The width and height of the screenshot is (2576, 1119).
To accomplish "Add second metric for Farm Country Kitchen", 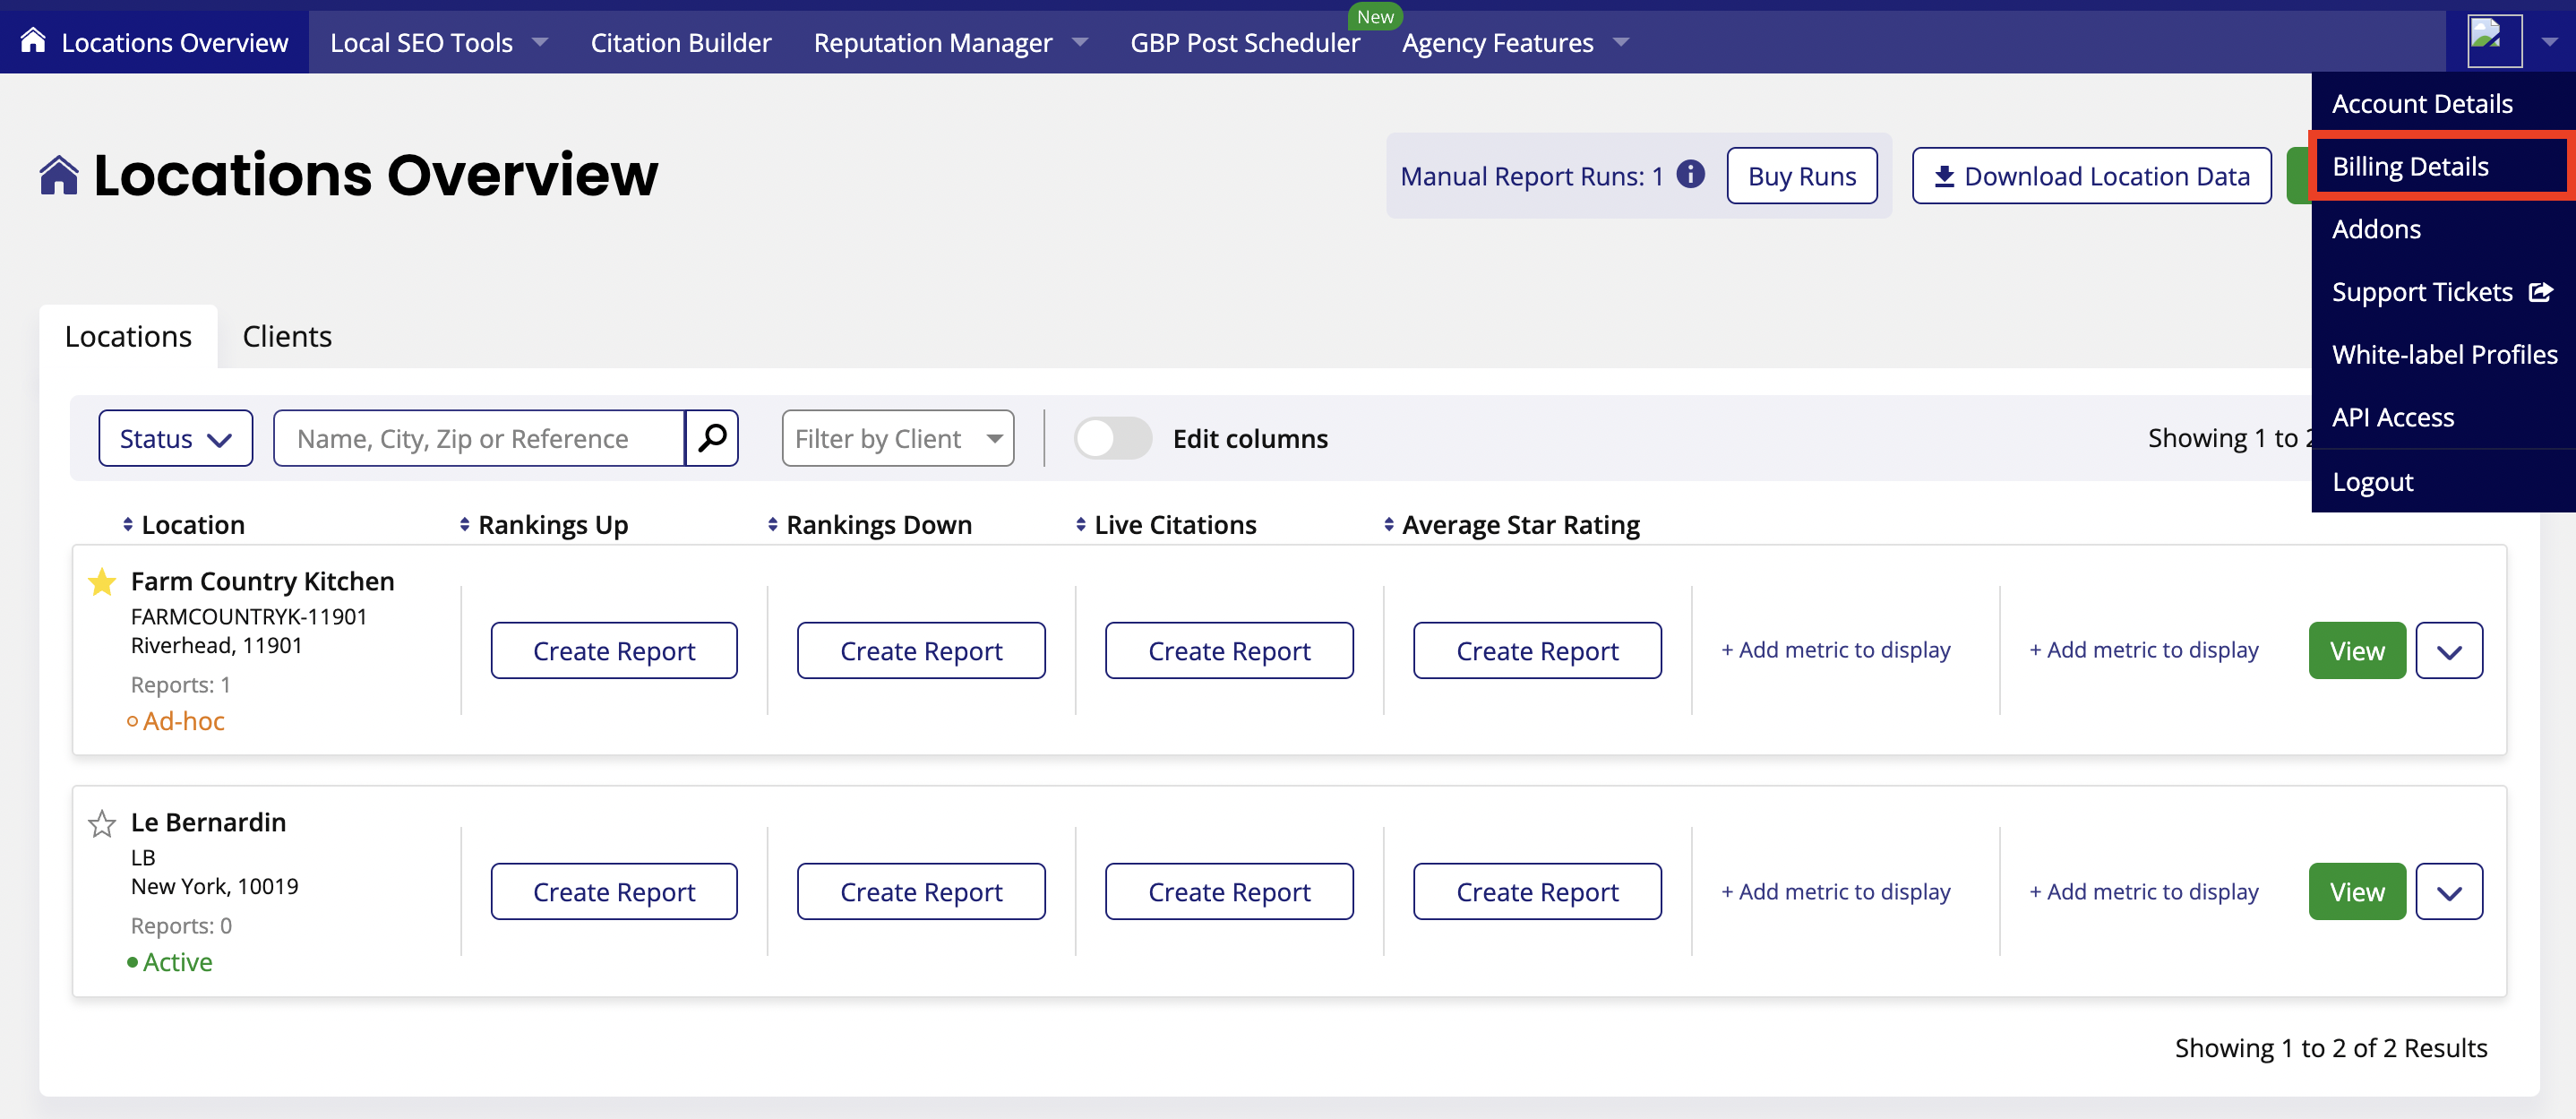I will pyautogui.click(x=2144, y=650).
